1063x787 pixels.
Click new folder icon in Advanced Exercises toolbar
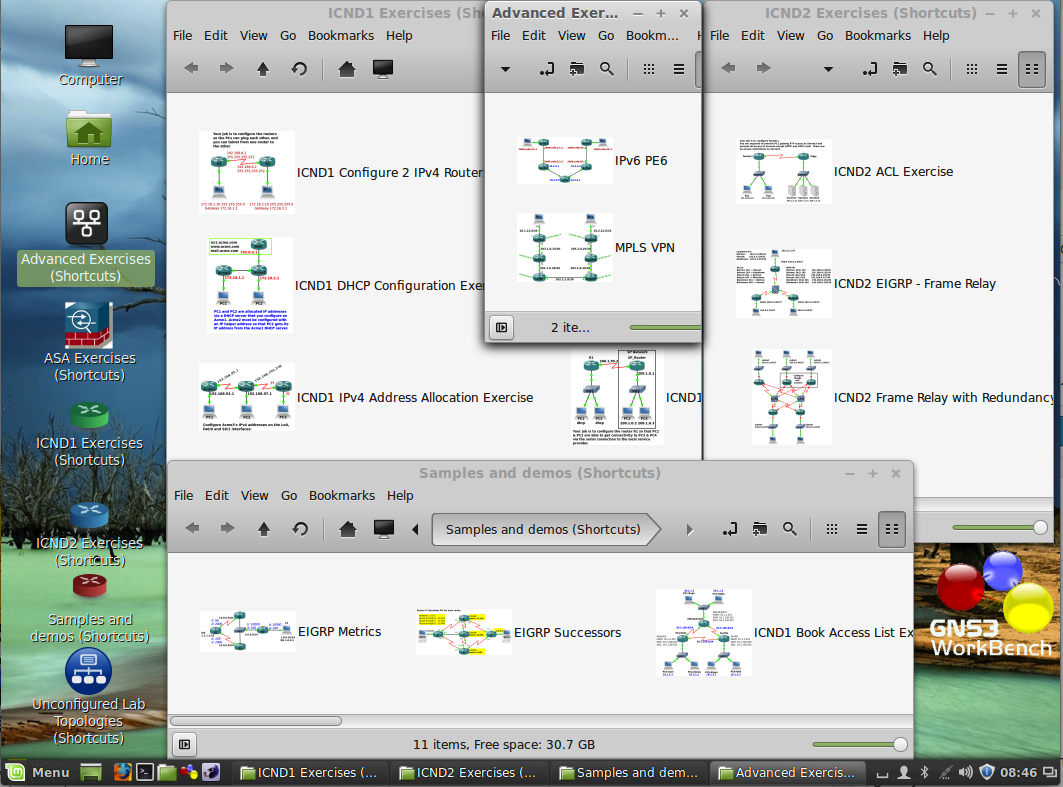[x=576, y=69]
